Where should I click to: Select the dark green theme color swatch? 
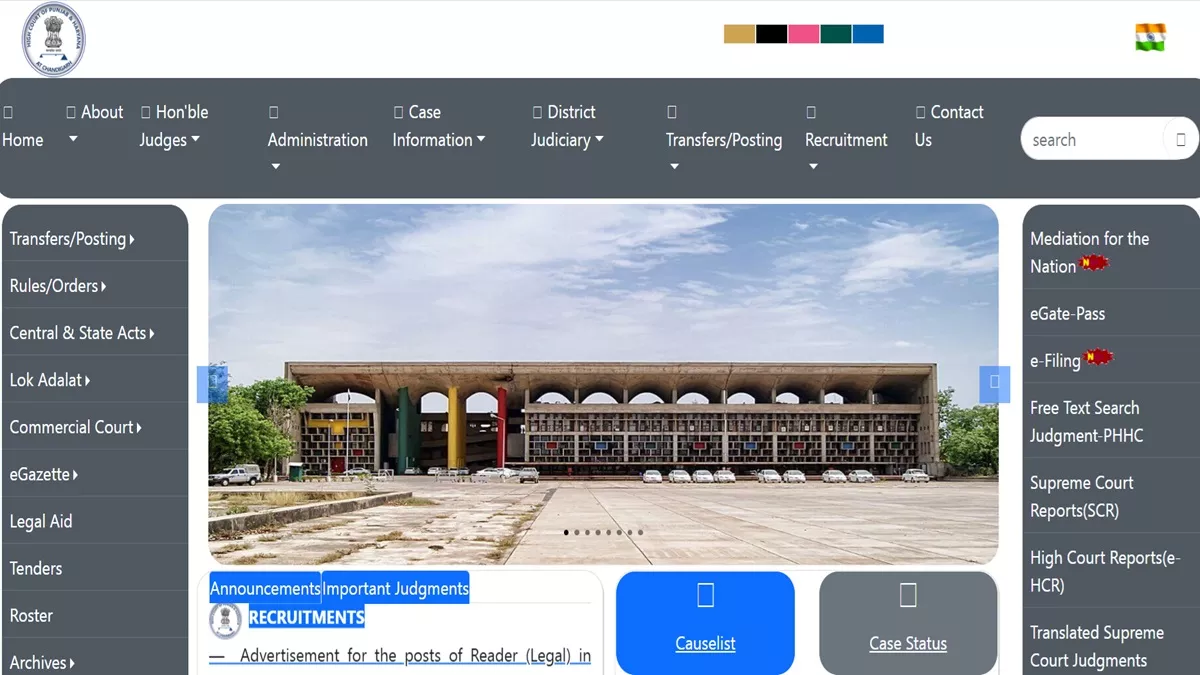pyautogui.click(x=835, y=34)
